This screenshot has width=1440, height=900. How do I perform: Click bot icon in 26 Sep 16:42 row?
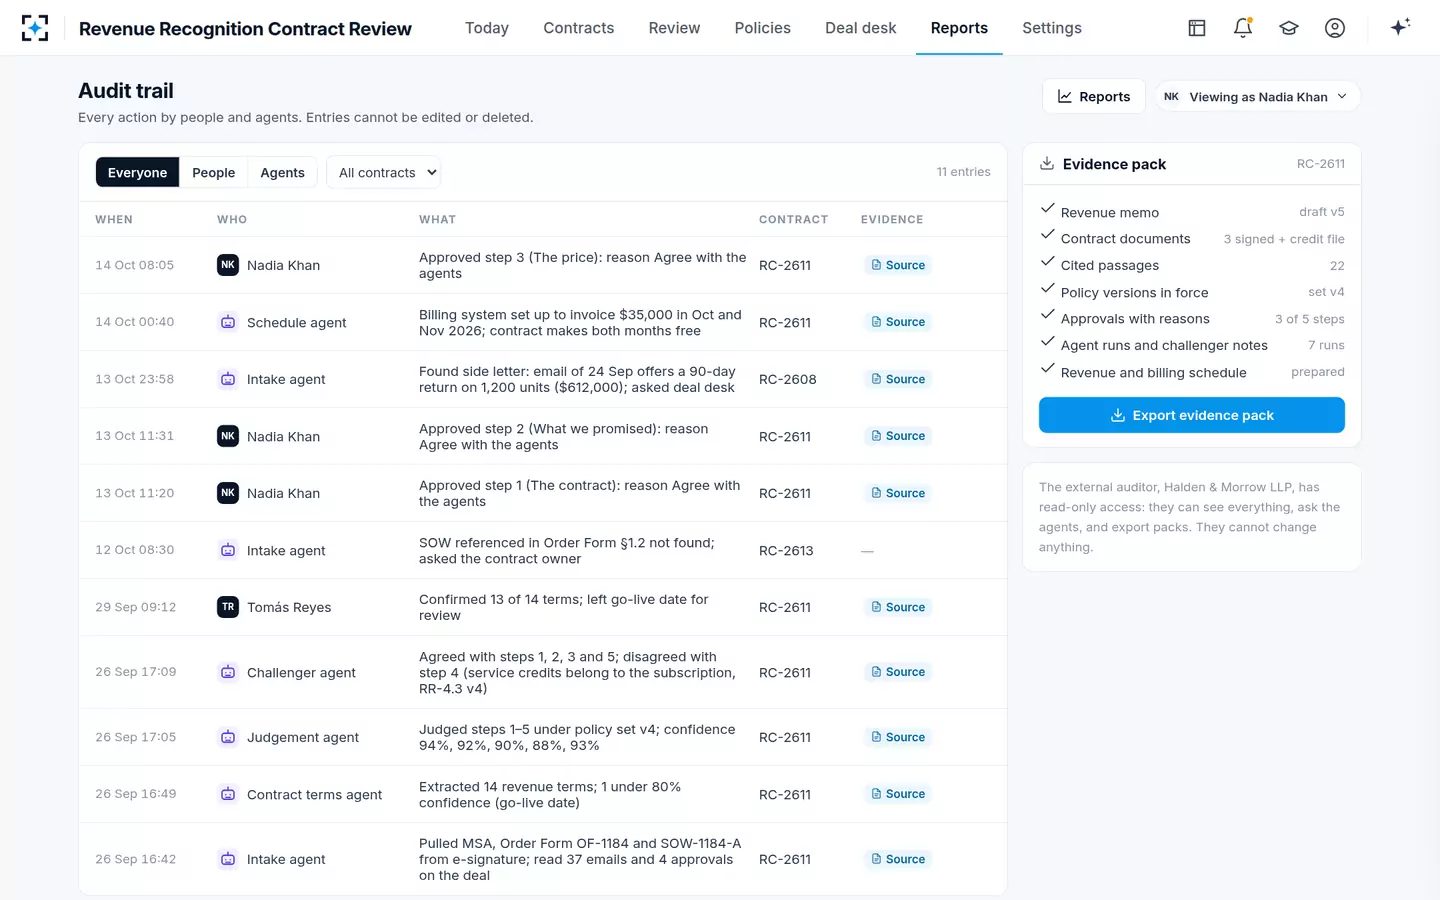(x=228, y=859)
